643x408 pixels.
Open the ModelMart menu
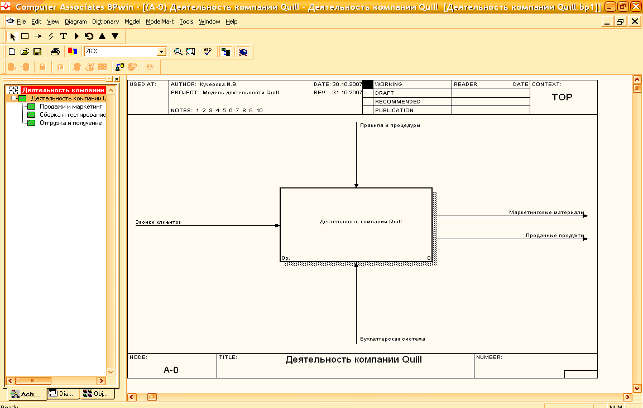tap(160, 22)
